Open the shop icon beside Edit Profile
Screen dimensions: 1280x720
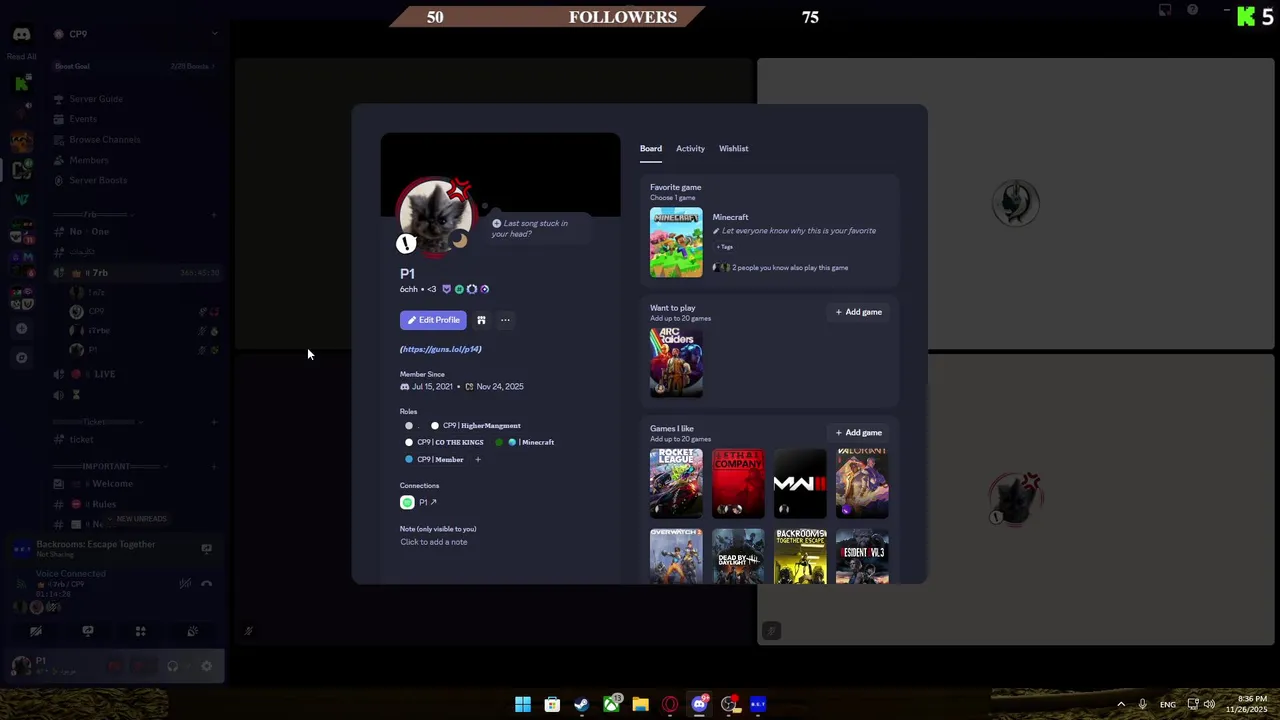pos(481,320)
